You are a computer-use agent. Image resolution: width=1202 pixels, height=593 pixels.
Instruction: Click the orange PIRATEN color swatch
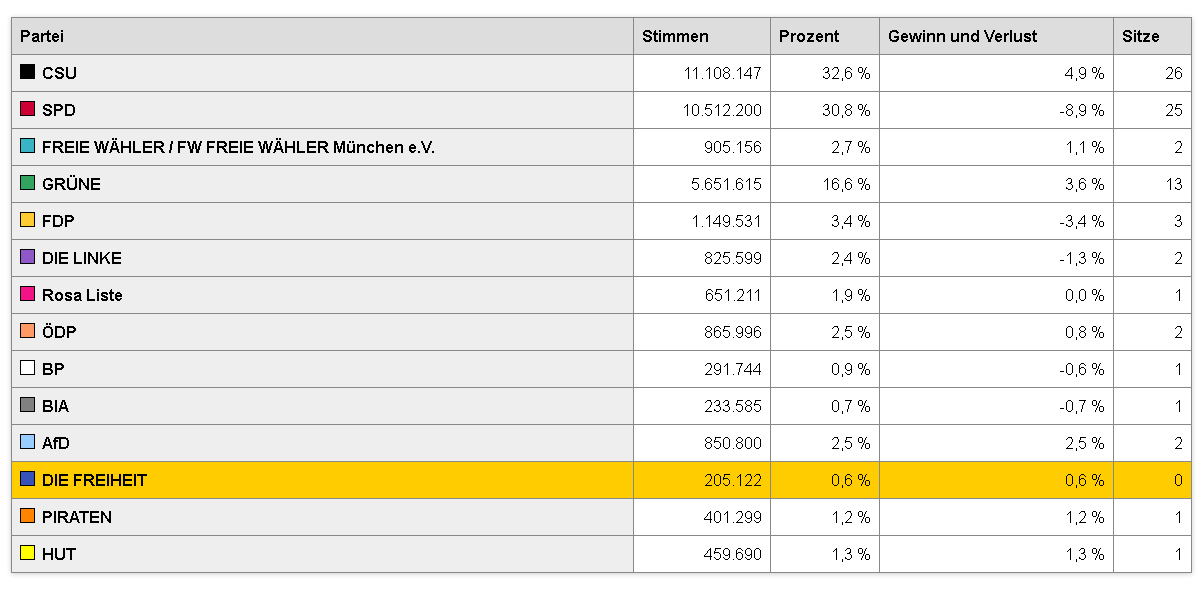click(x=28, y=516)
